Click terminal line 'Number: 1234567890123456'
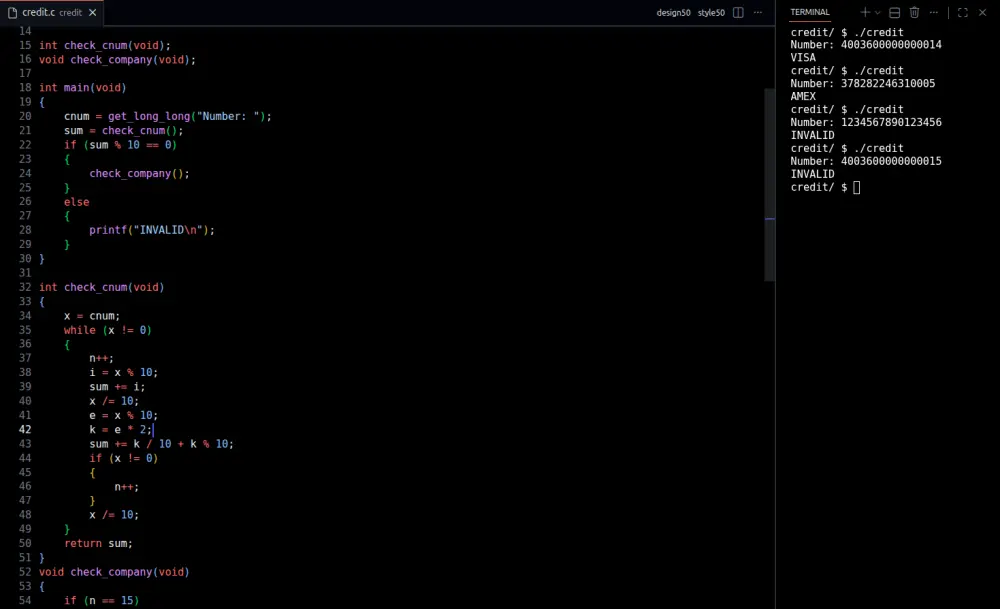 point(866,122)
